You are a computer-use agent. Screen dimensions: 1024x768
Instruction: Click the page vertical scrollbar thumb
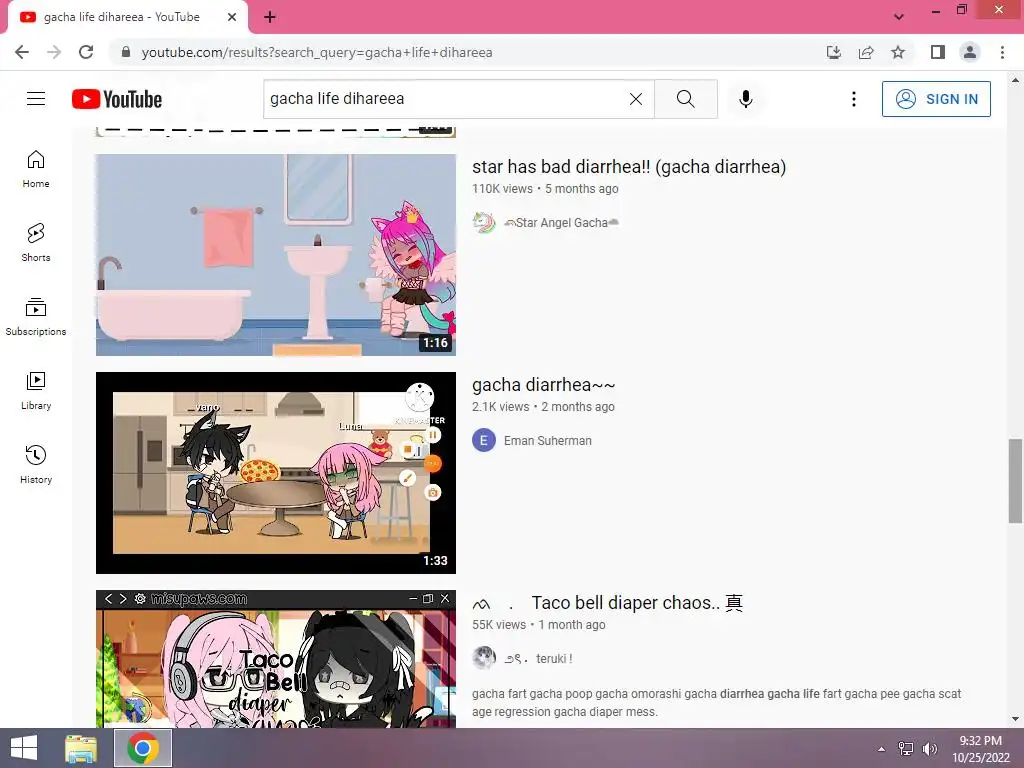pyautogui.click(x=1015, y=481)
